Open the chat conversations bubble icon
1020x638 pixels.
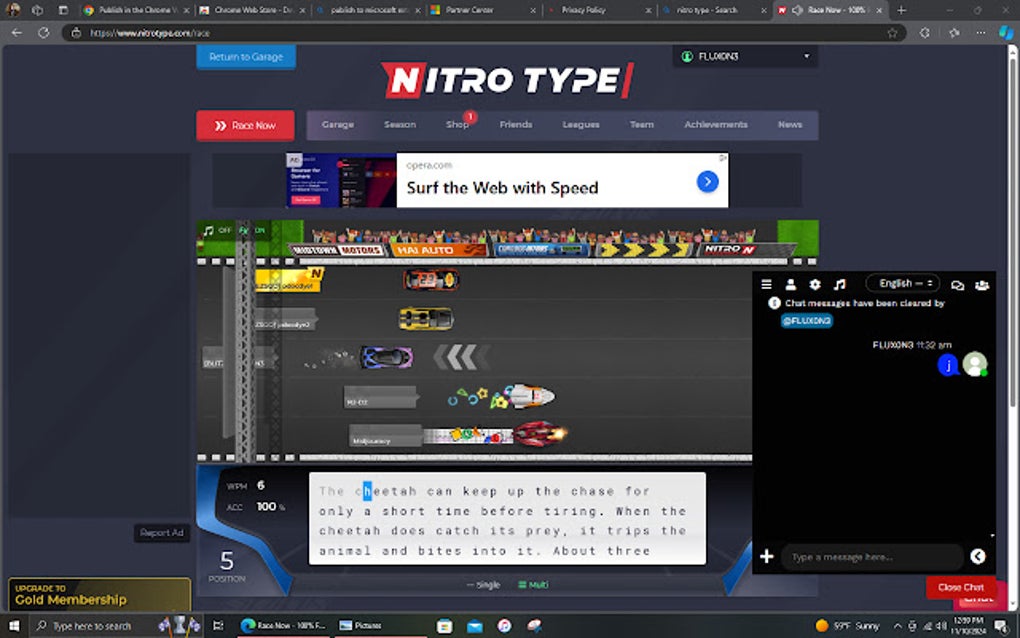pyautogui.click(x=957, y=284)
